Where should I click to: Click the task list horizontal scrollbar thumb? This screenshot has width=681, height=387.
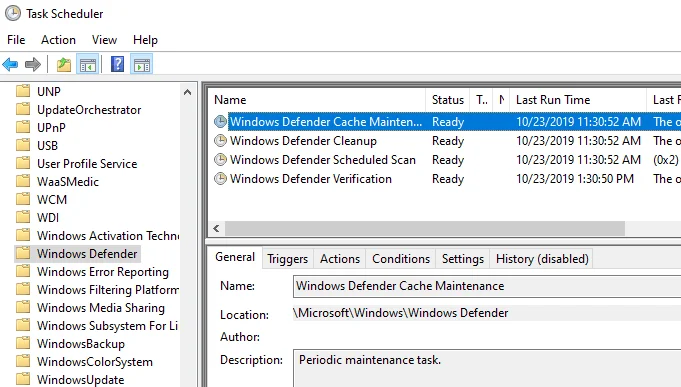[425, 228]
